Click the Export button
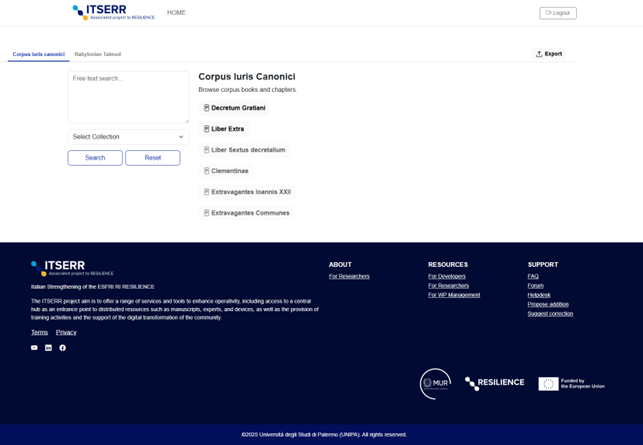The width and height of the screenshot is (643, 445). click(x=549, y=54)
